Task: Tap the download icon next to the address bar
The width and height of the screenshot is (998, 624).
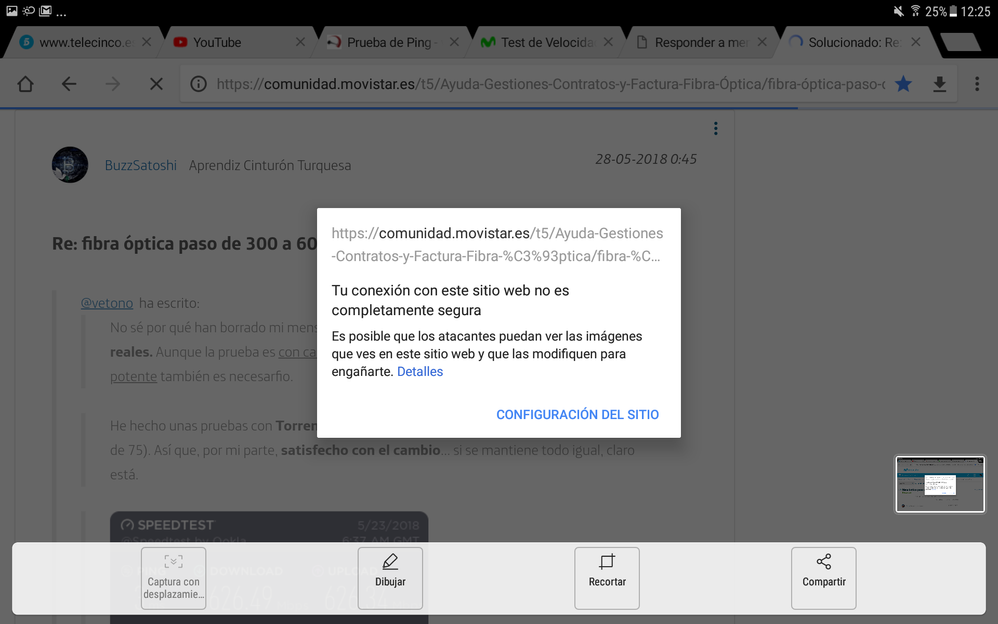Action: (x=940, y=84)
